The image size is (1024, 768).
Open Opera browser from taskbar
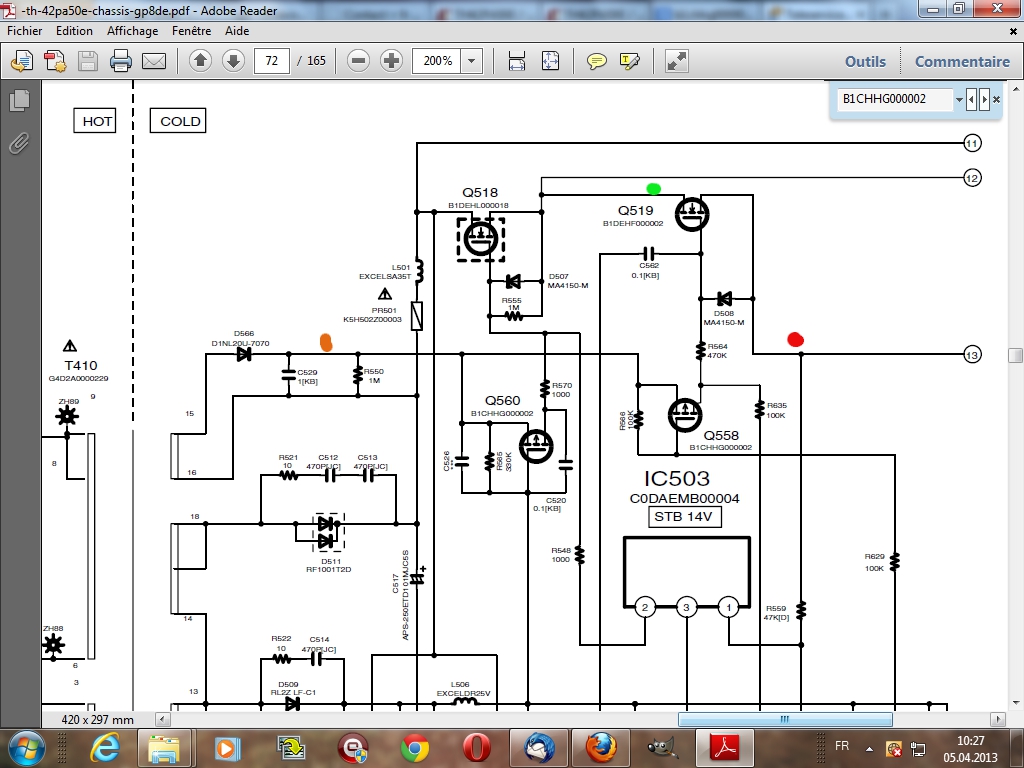tap(477, 748)
